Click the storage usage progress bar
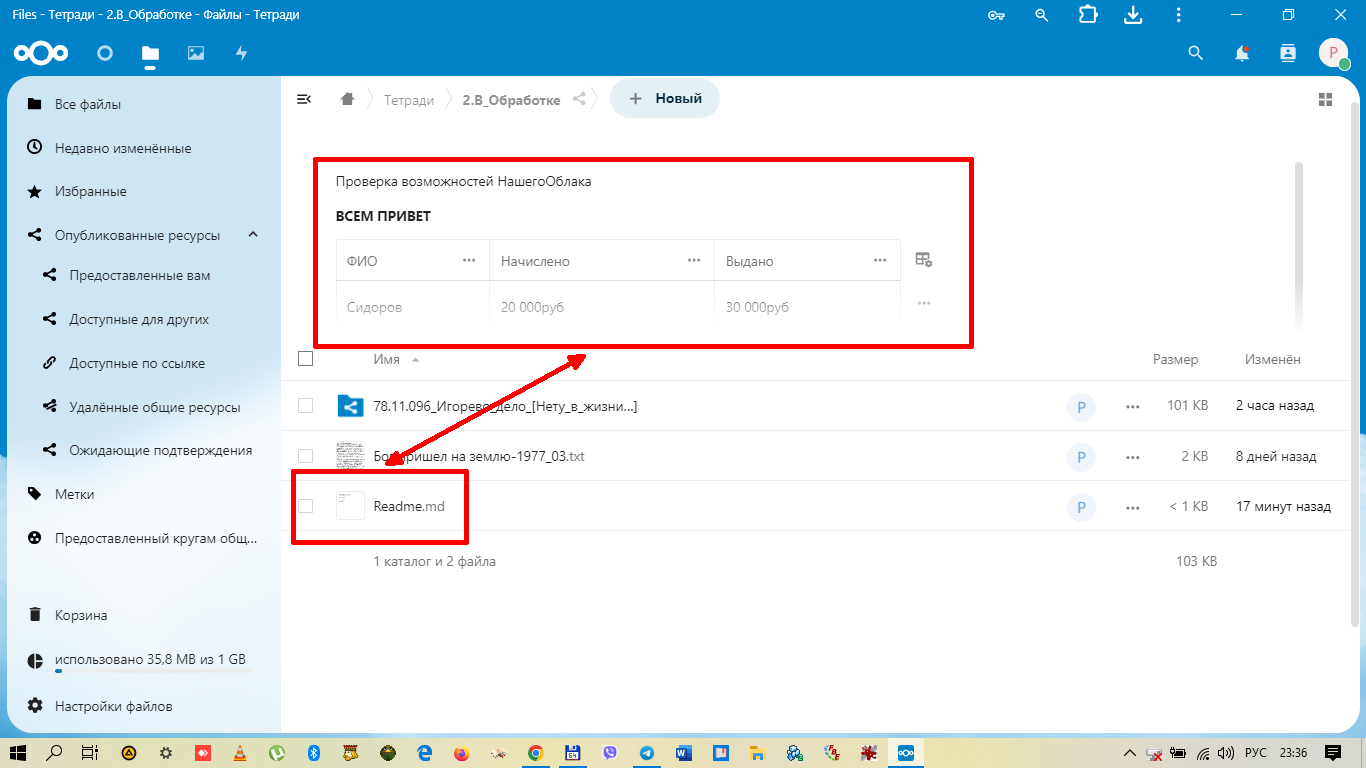 (150, 672)
